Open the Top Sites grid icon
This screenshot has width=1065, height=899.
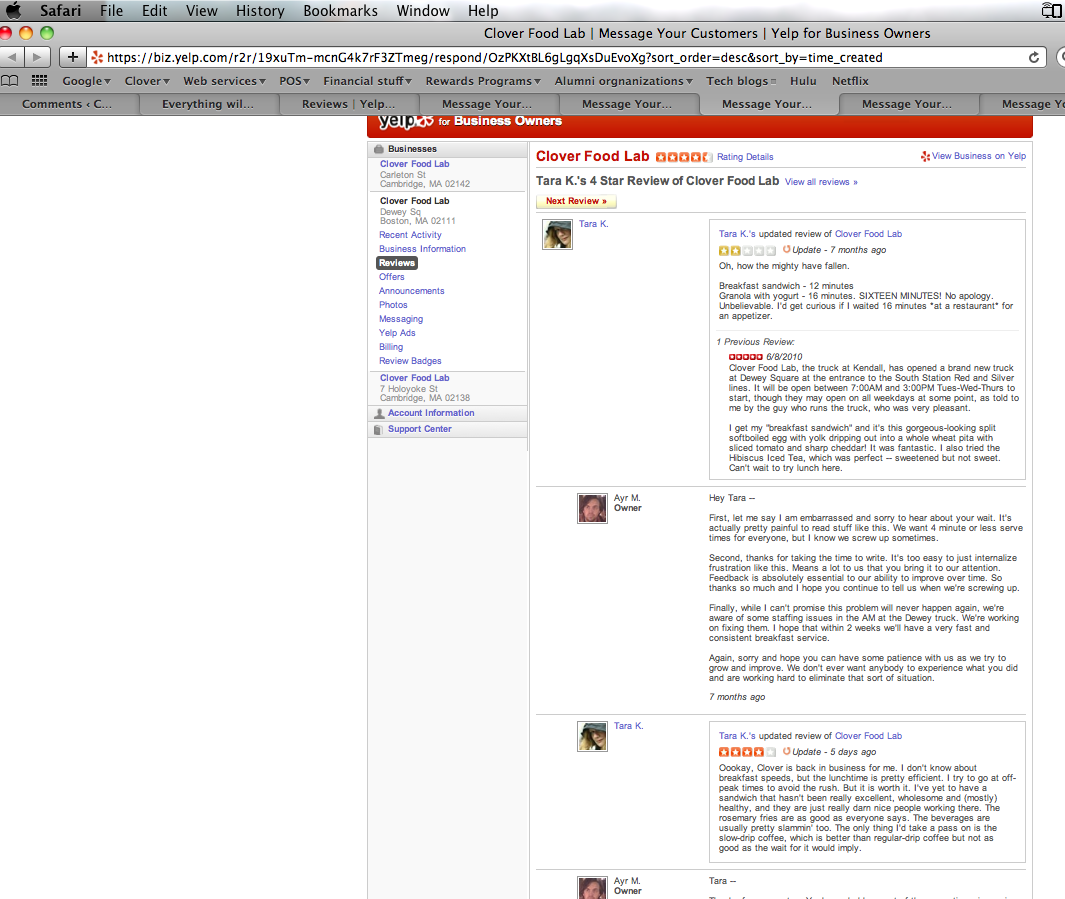pos(40,81)
